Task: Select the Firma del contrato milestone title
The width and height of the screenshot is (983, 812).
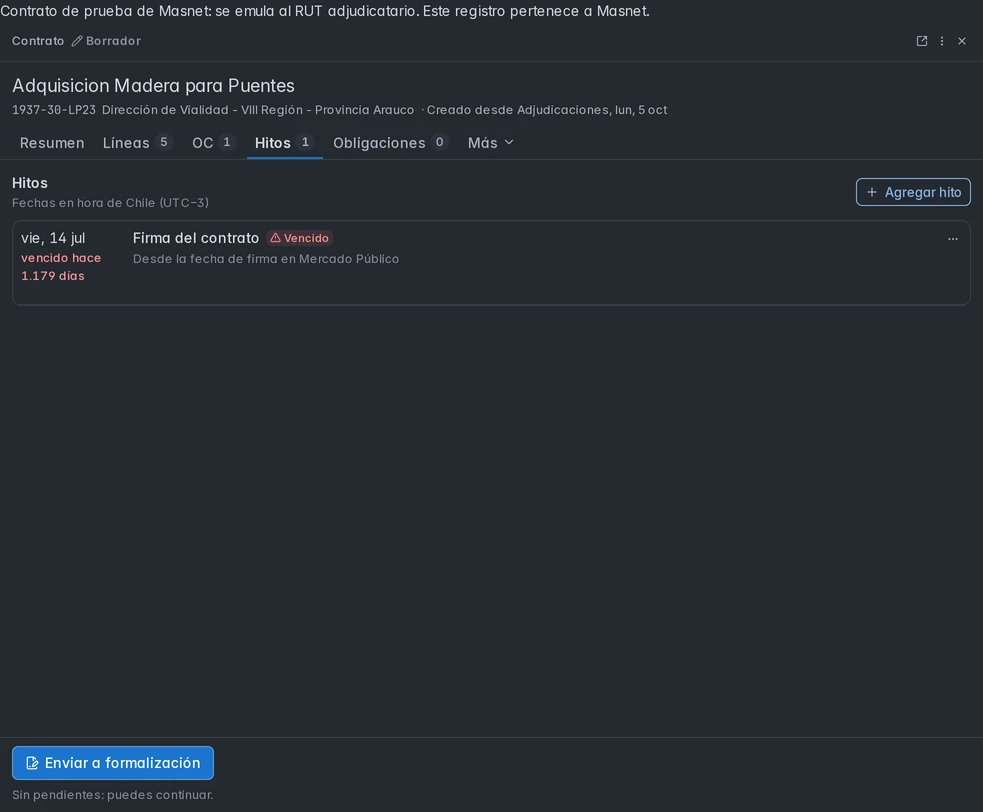Action: click(196, 238)
